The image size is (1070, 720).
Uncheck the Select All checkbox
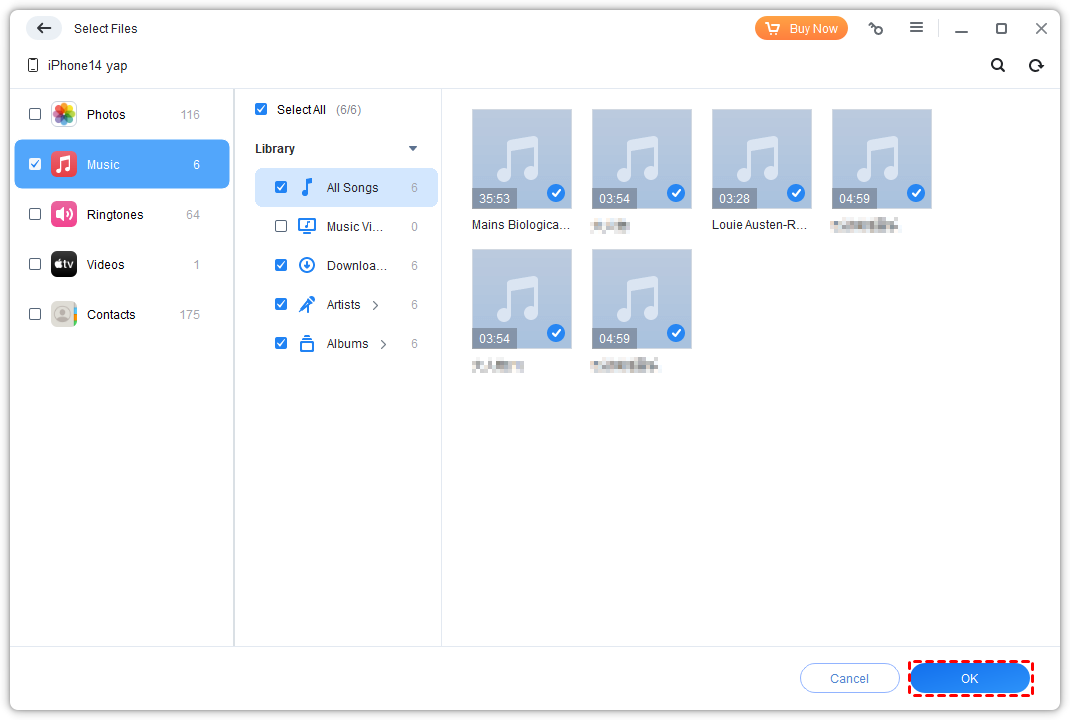click(261, 109)
